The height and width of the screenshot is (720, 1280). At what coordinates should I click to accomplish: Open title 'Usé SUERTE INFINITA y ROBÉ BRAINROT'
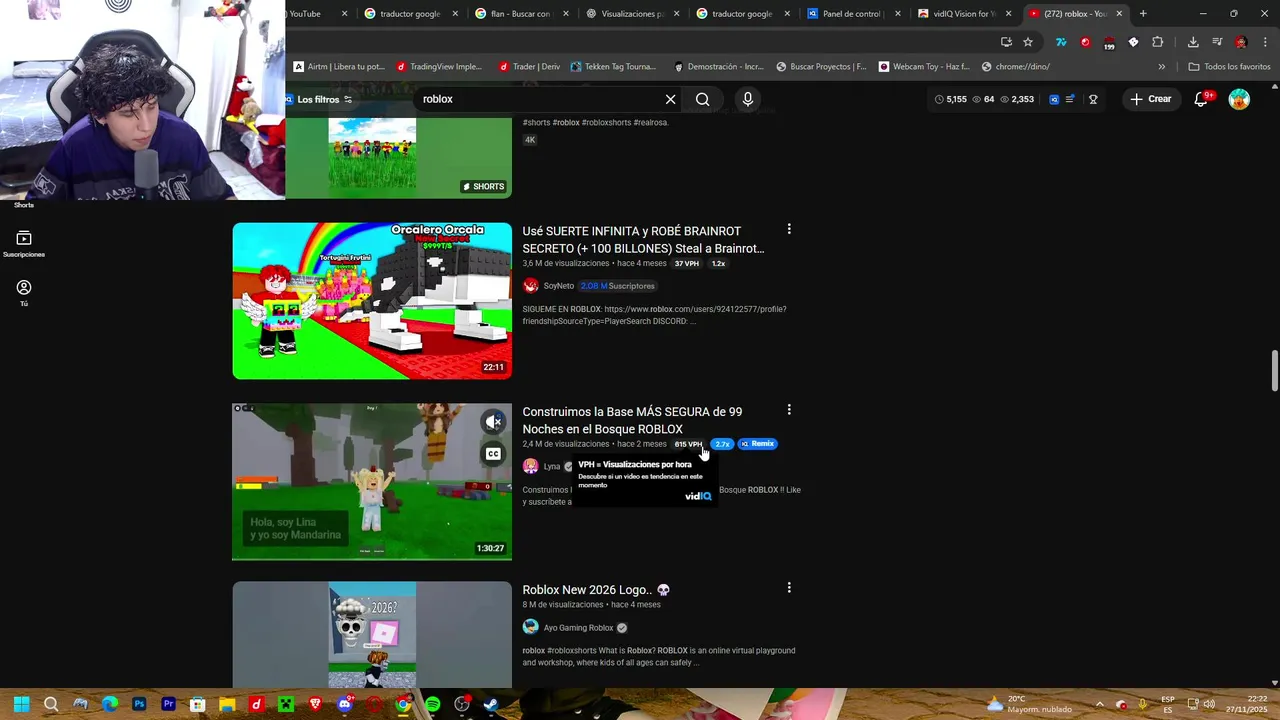tap(643, 240)
